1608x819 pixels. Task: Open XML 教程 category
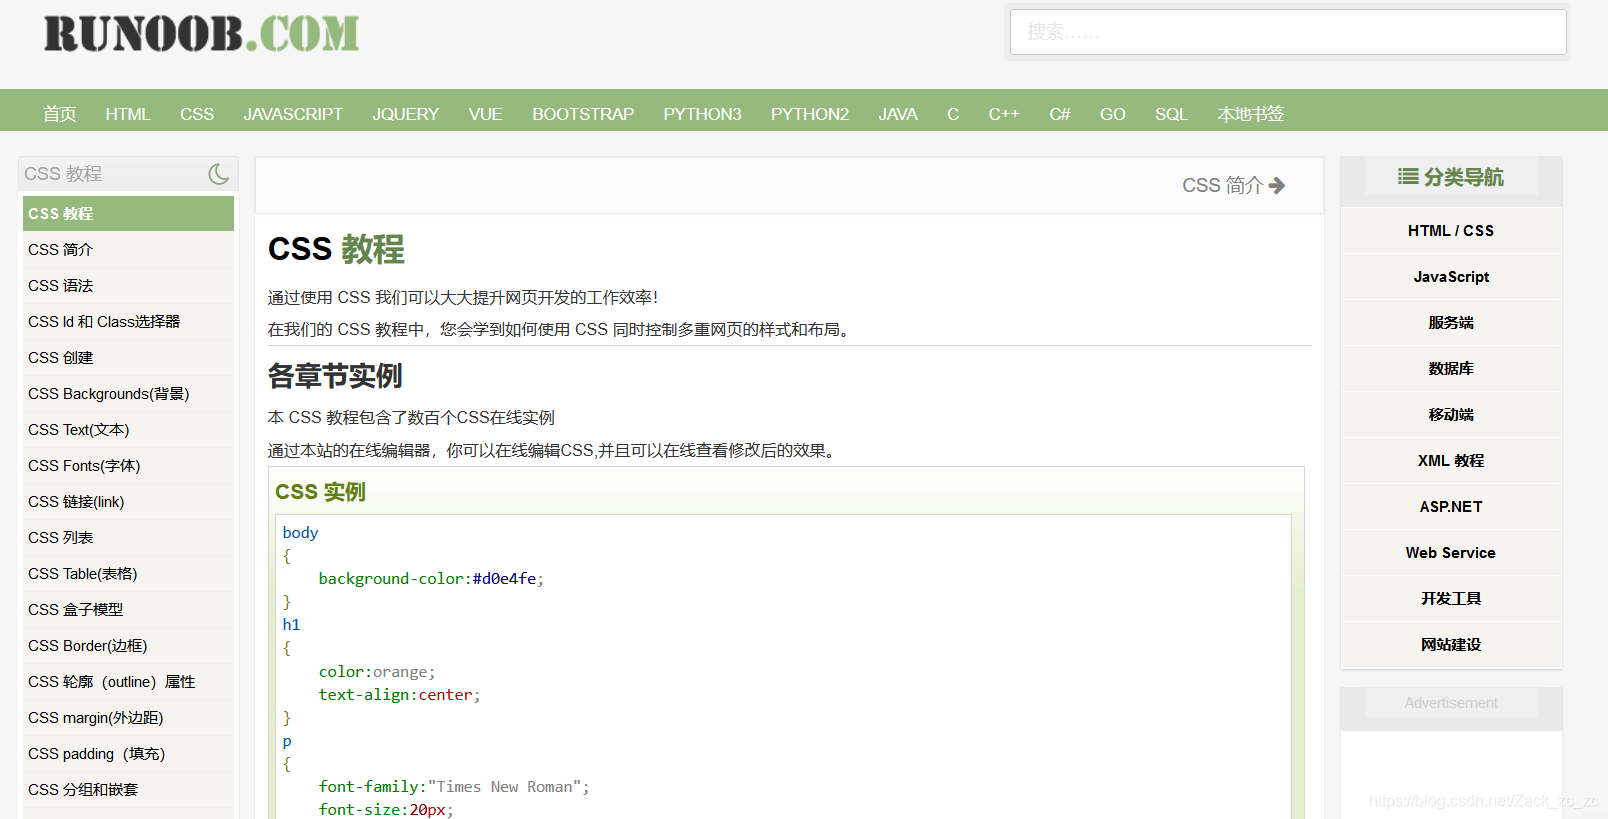tap(1451, 461)
